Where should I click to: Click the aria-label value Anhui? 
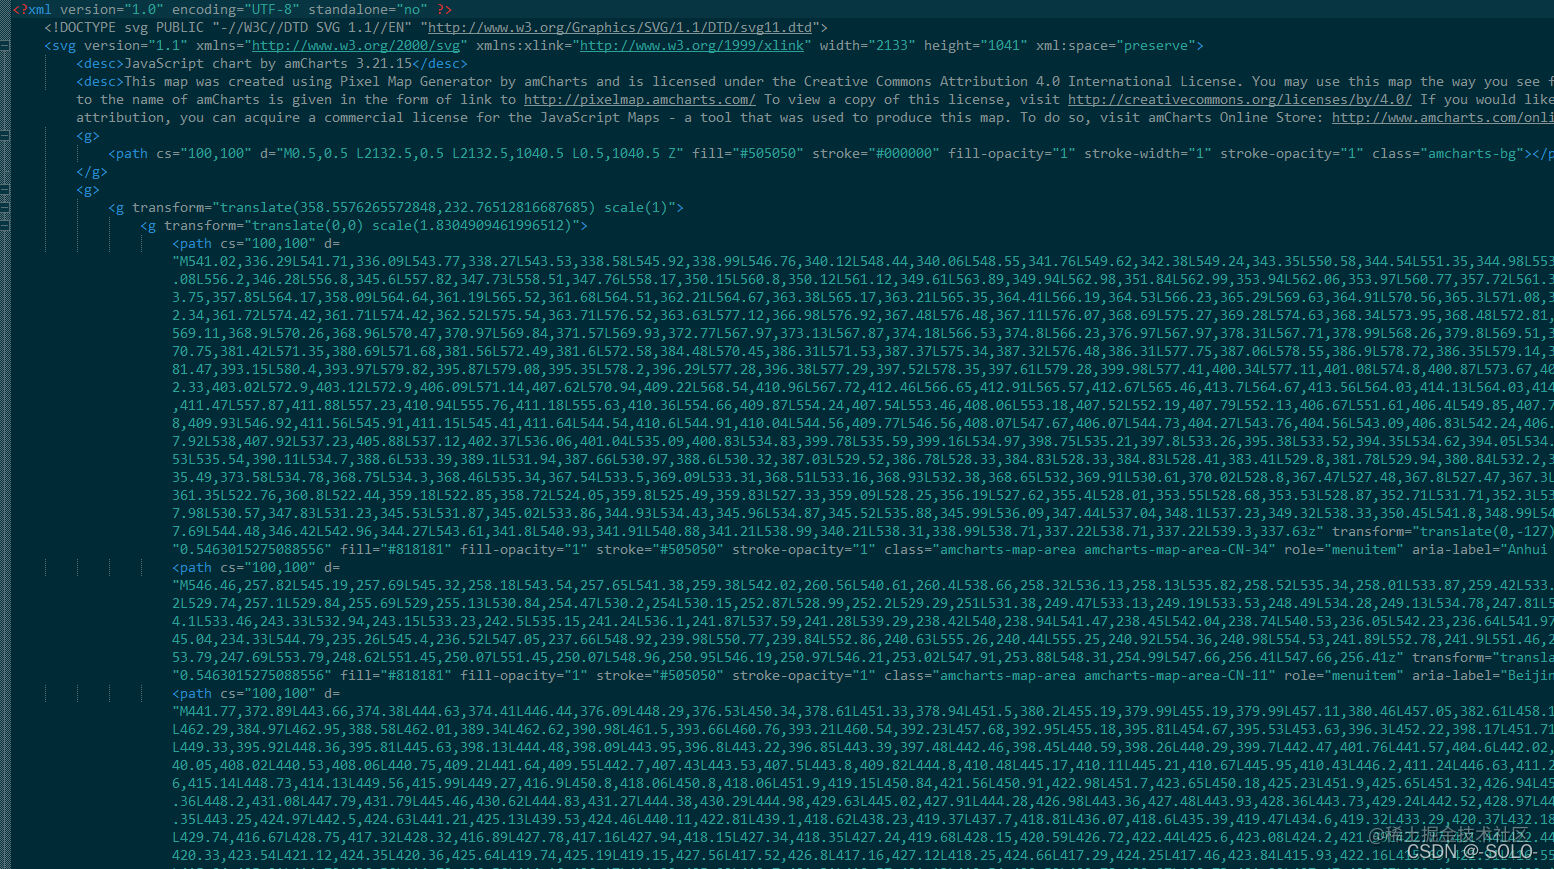(1528, 549)
